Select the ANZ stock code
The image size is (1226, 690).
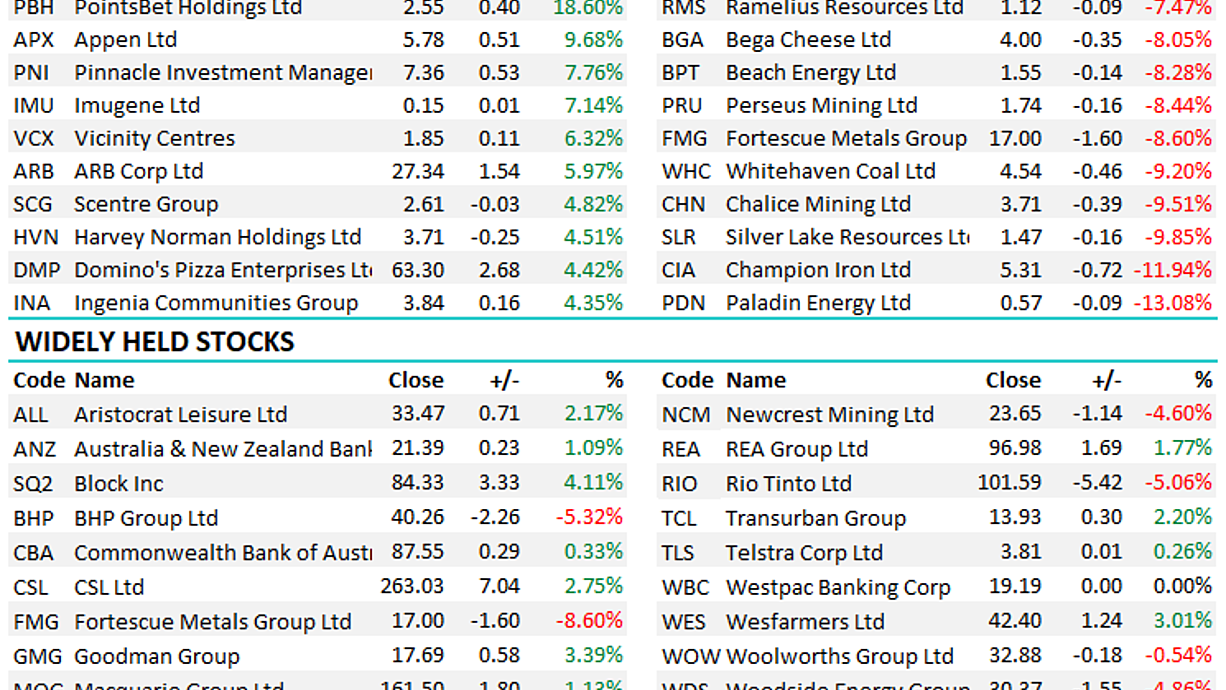click(35, 449)
